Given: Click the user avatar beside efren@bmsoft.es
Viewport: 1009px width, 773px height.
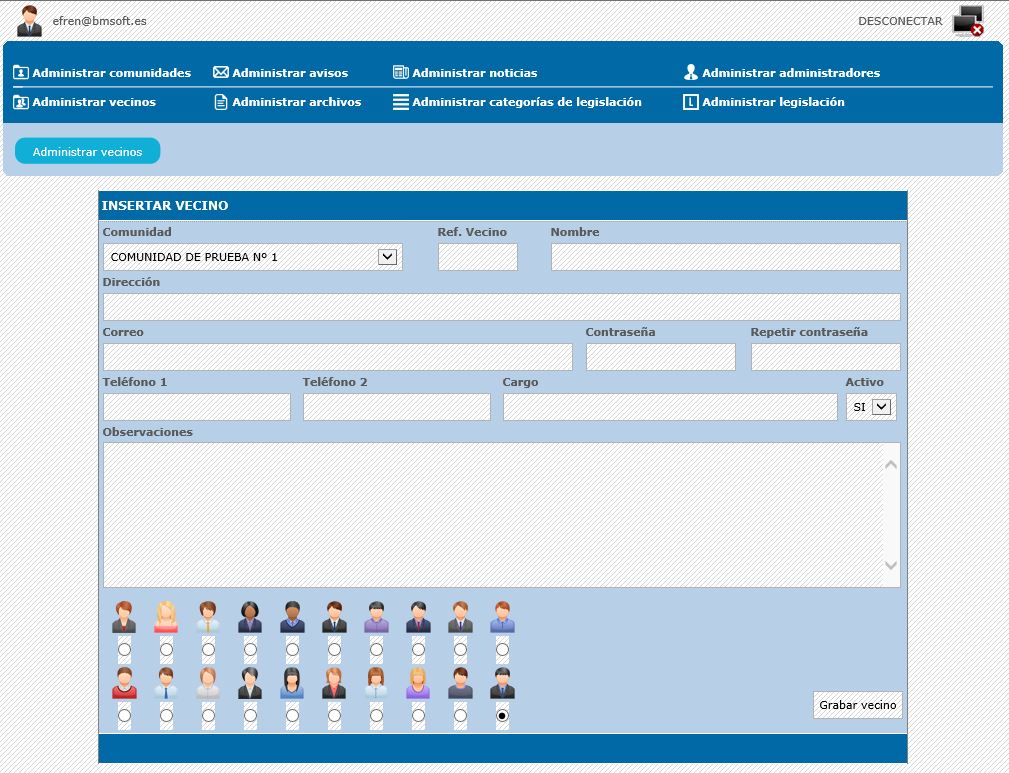Looking at the screenshot, I should click(x=29, y=21).
